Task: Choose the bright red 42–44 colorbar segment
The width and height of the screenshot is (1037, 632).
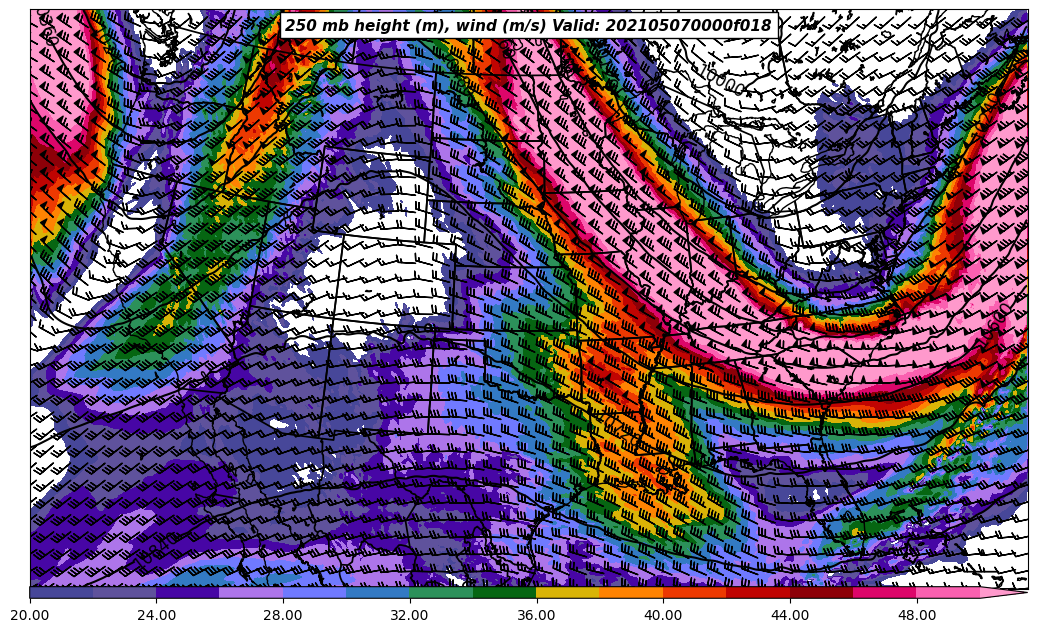Action: tap(758, 592)
